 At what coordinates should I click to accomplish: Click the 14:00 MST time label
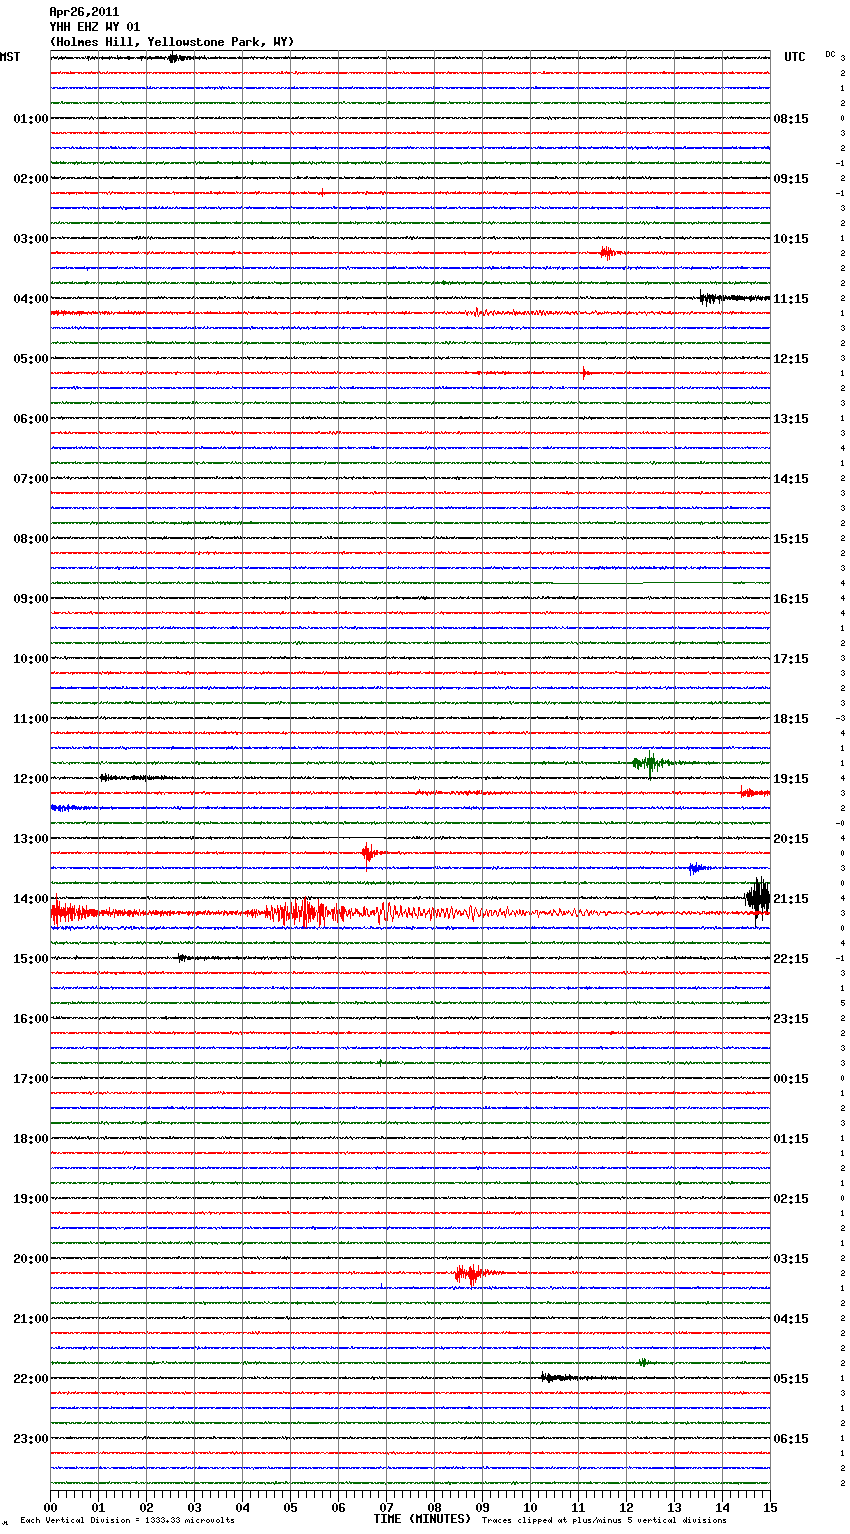30,899
